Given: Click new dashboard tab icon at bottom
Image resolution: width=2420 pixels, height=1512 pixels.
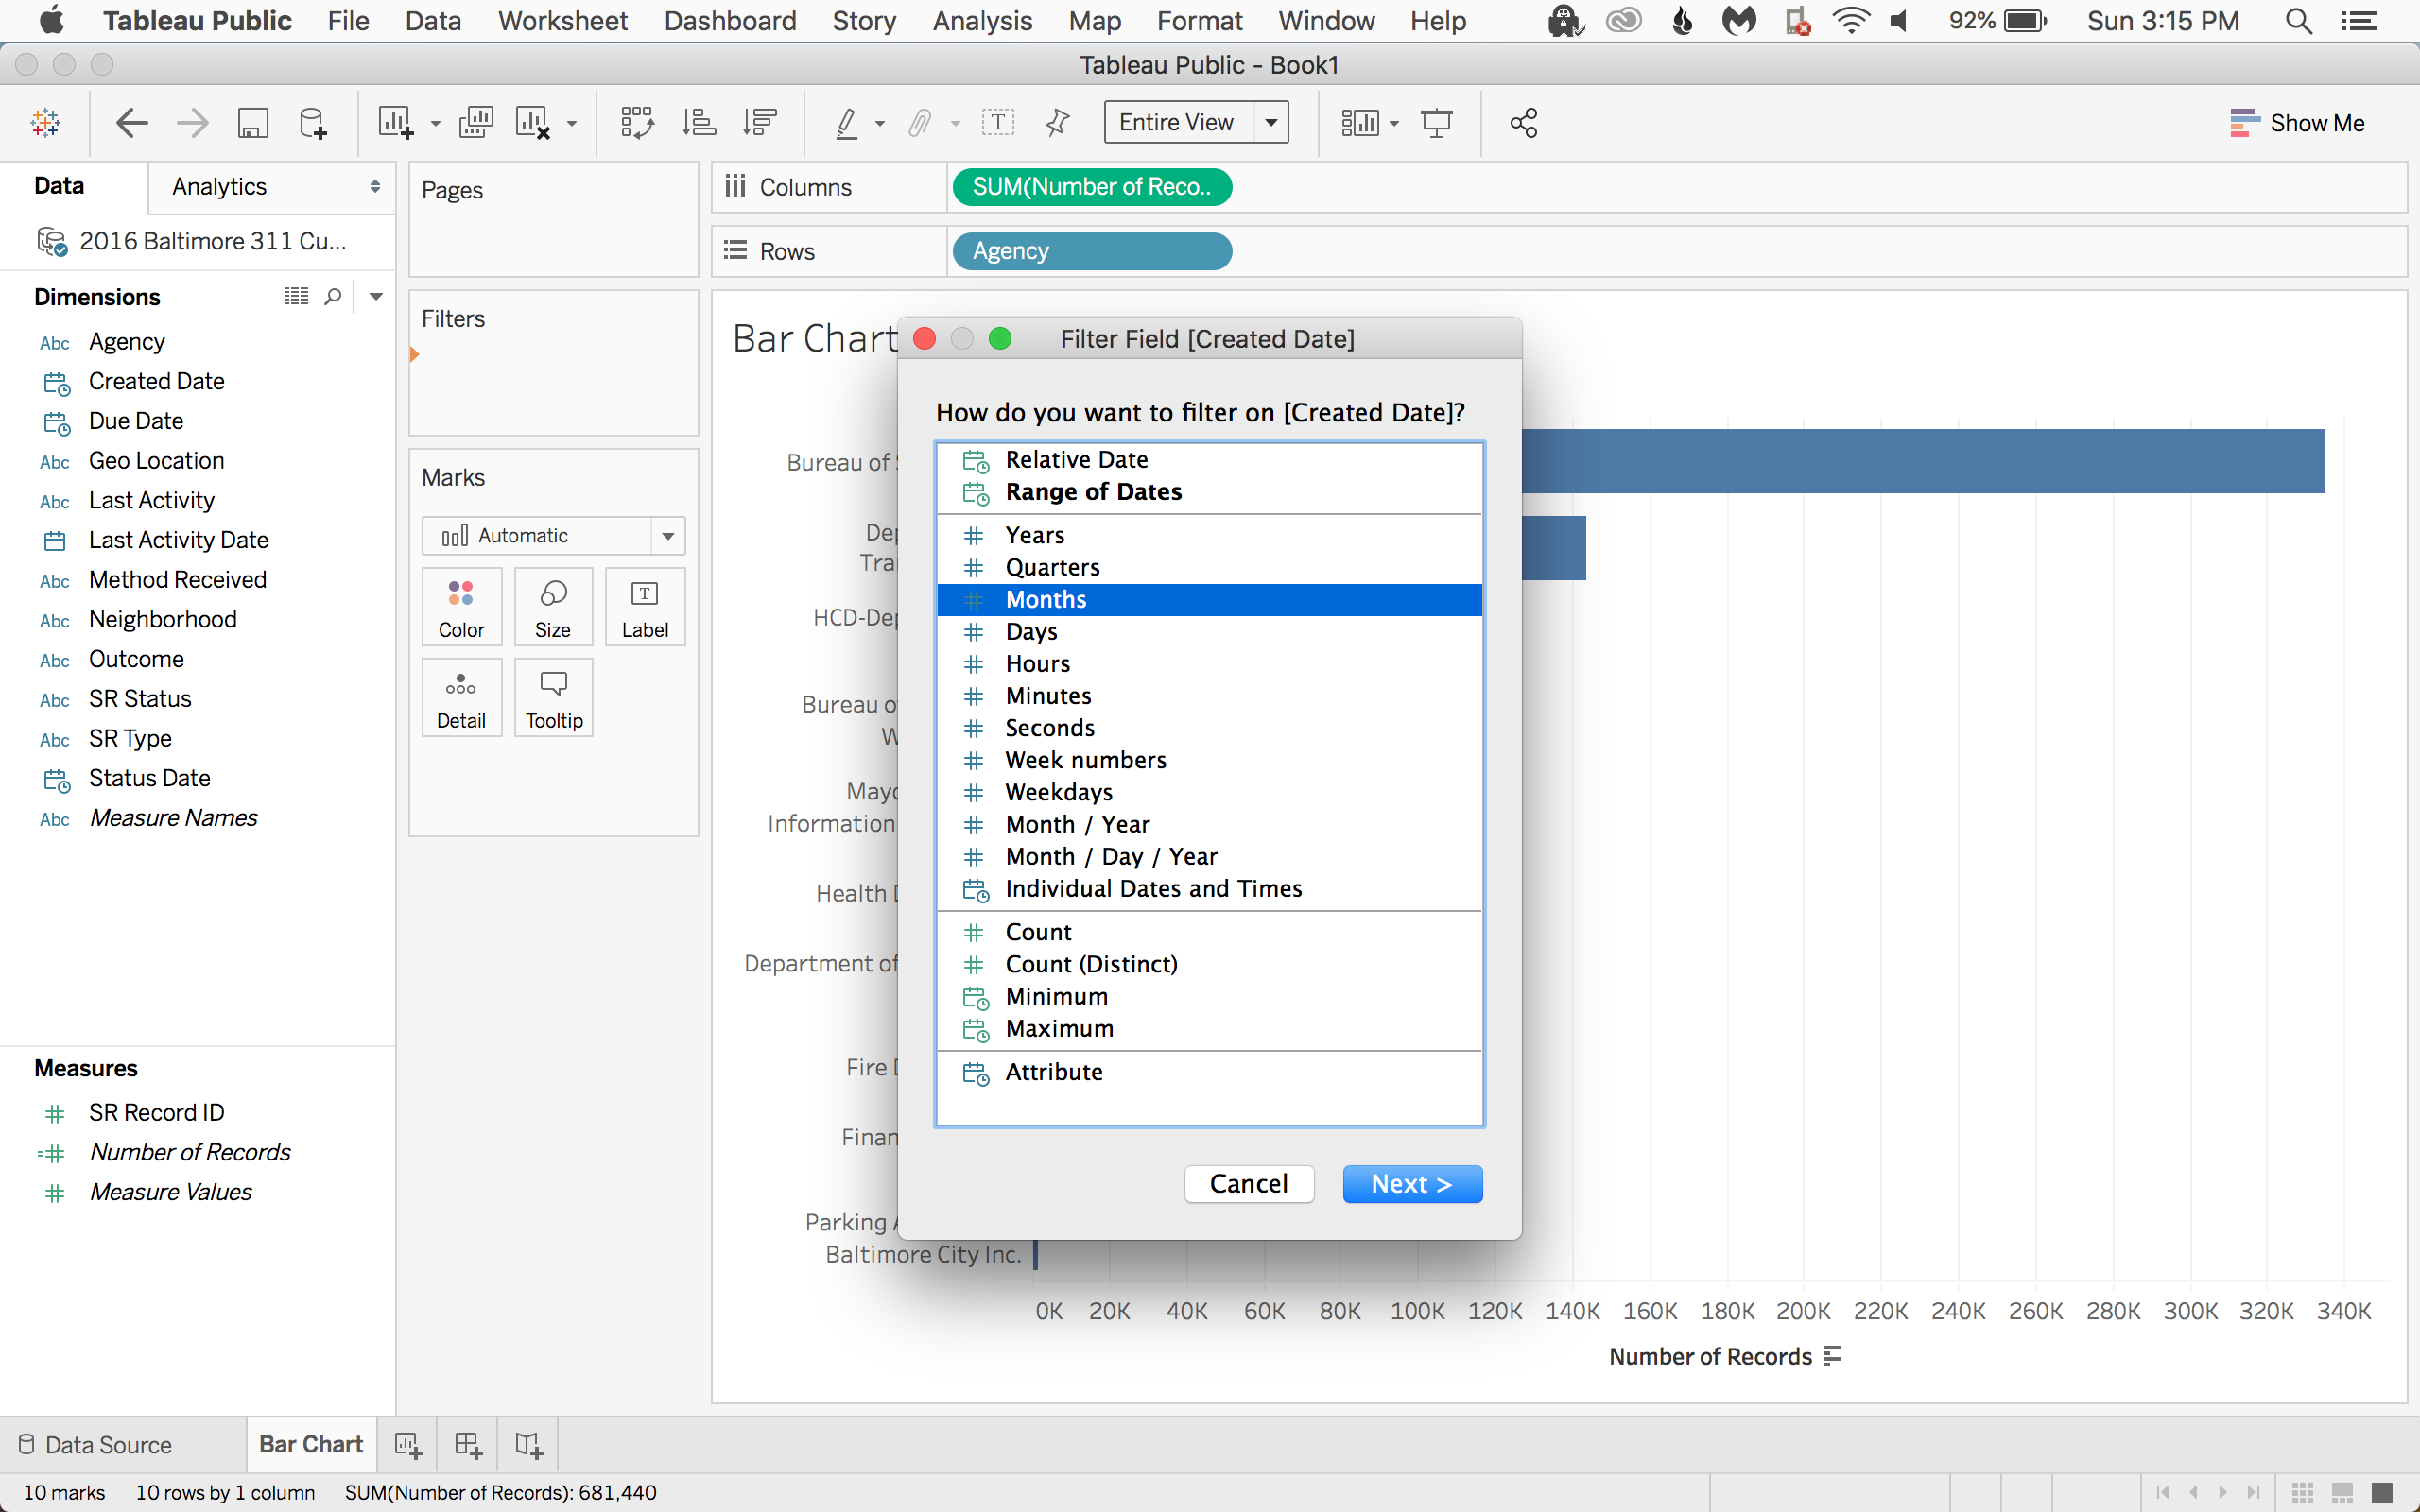Looking at the screenshot, I should coord(468,1445).
